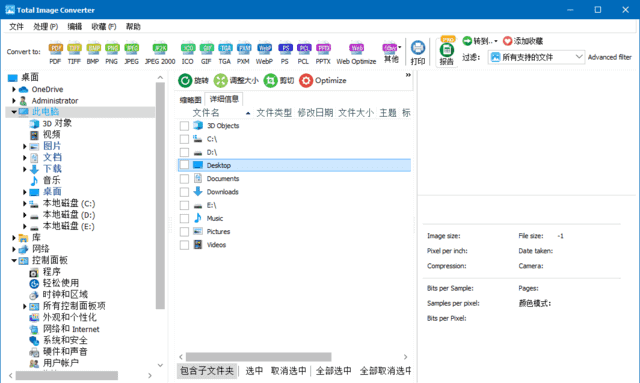Convert to WebP format

pos(264,53)
